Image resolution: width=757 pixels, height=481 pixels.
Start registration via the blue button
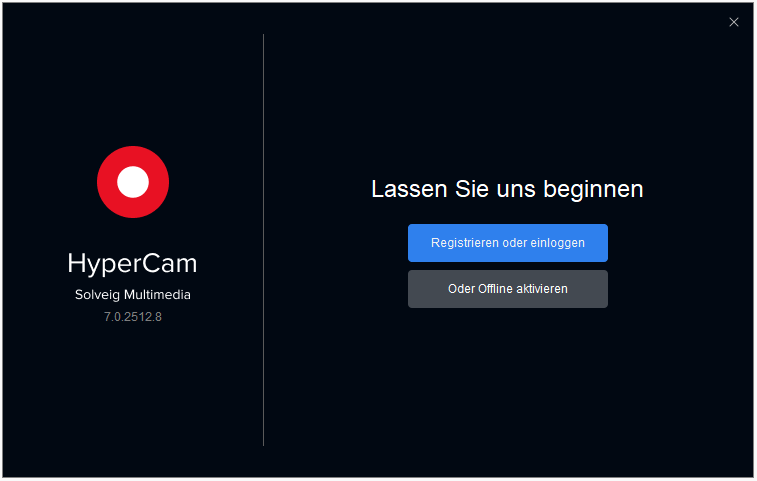(x=507, y=243)
